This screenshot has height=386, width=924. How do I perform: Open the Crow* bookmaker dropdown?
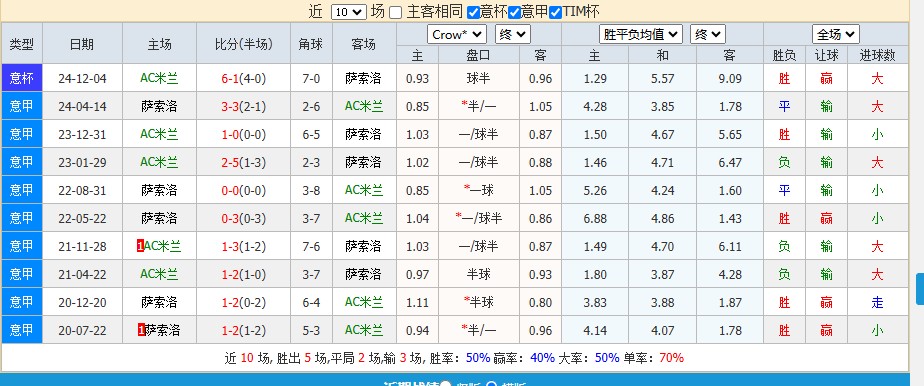(x=457, y=34)
